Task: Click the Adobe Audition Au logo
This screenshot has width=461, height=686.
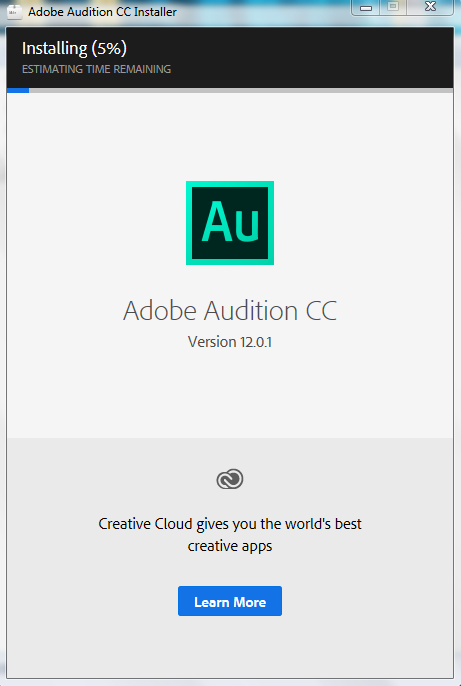Action: tap(230, 223)
